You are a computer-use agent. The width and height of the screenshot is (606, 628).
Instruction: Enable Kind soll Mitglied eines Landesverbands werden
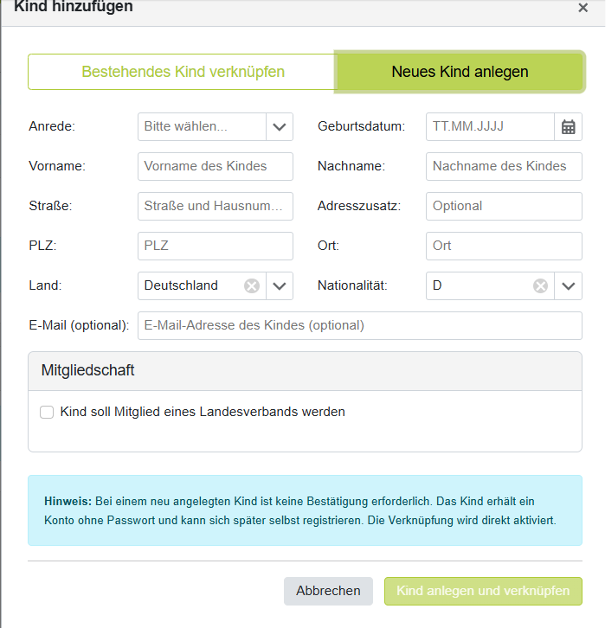click(x=47, y=412)
